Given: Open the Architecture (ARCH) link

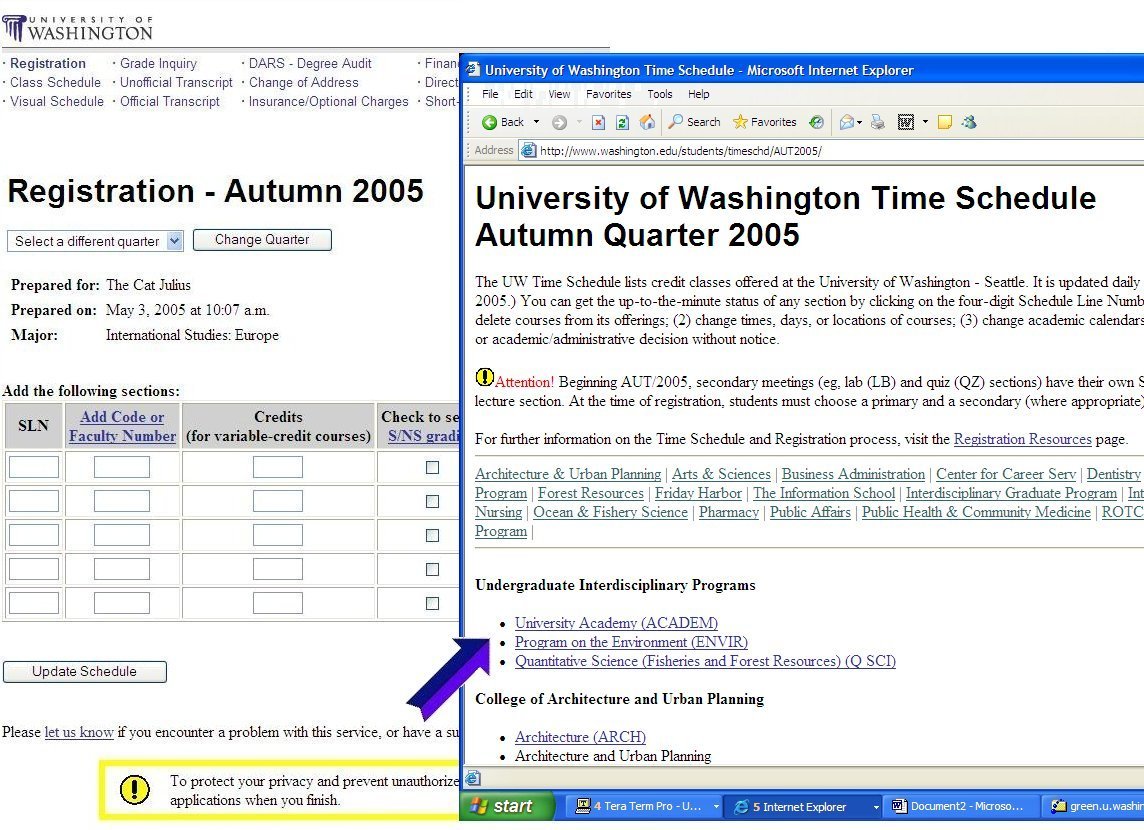Looking at the screenshot, I should [580, 737].
